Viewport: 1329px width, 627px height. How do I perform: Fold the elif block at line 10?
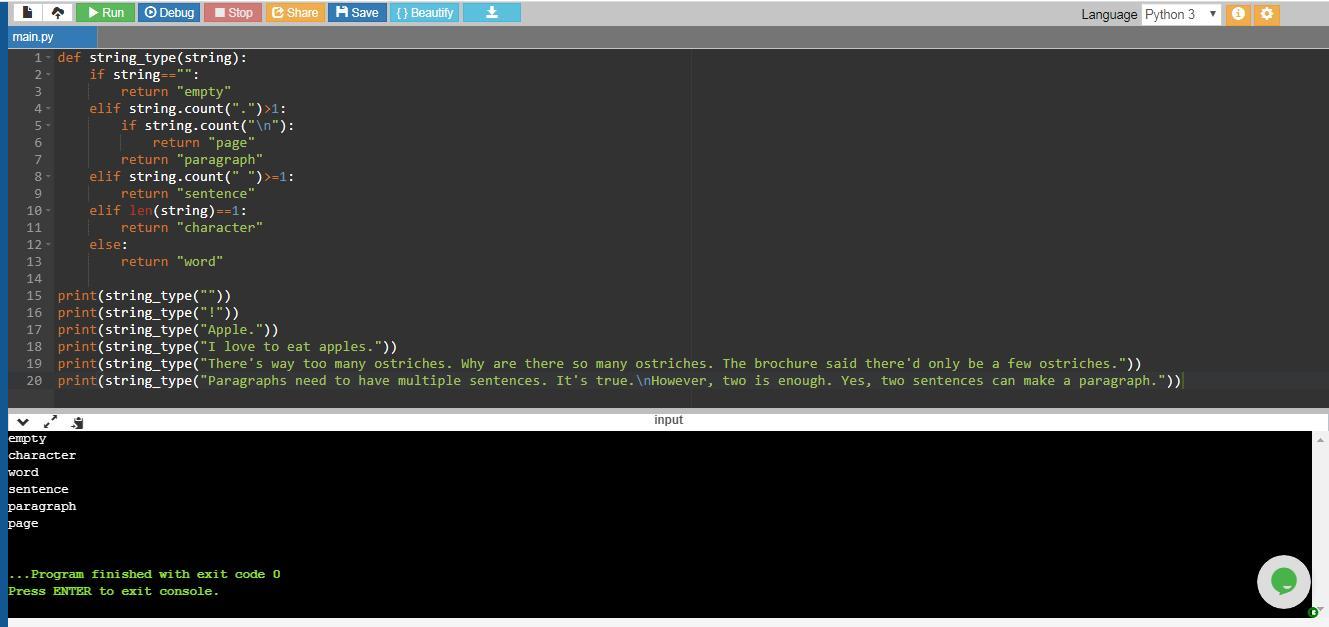click(48, 211)
